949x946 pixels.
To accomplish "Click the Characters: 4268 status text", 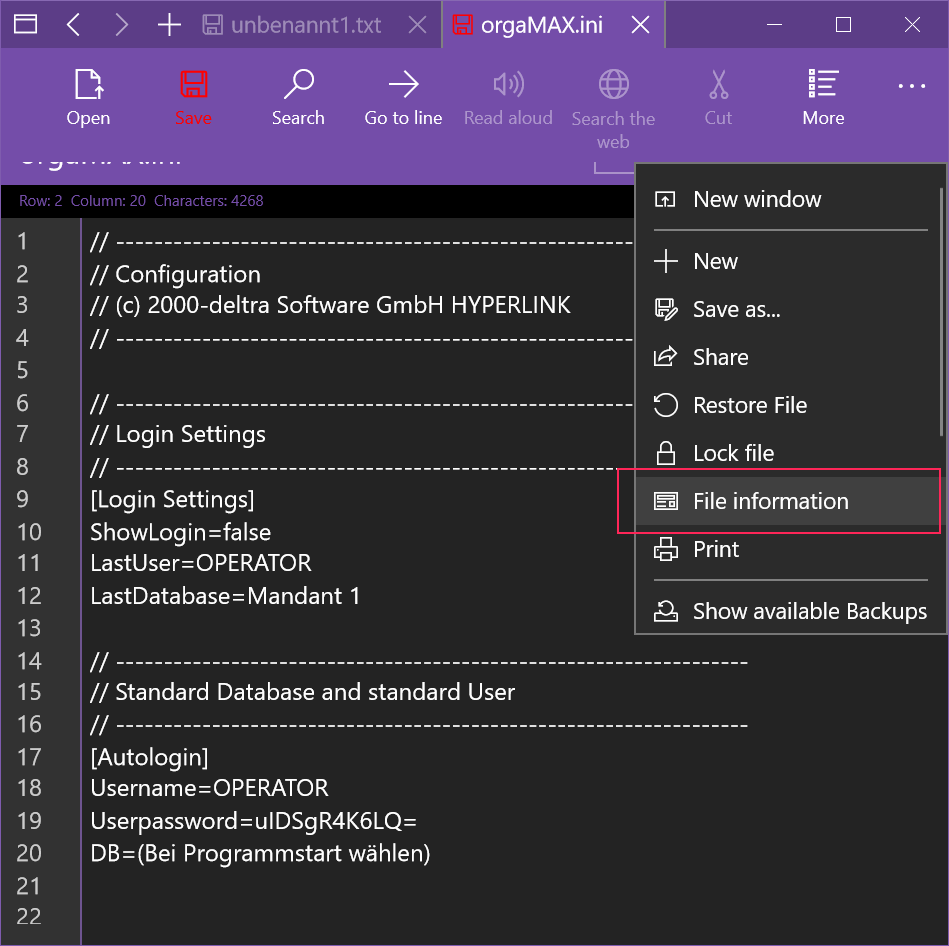I will click(x=209, y=201).
